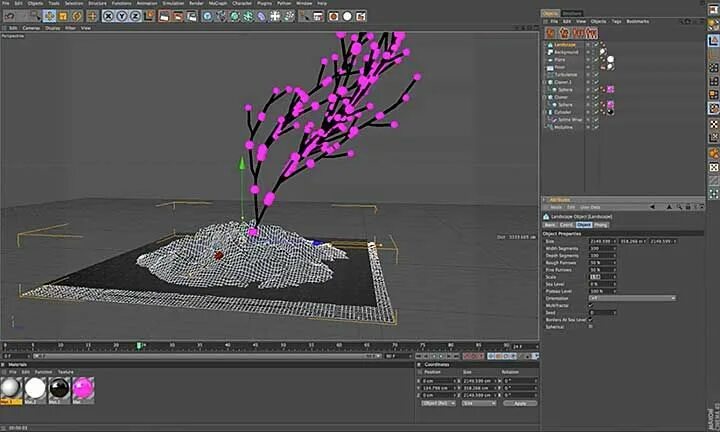Click the black material sphere swatch

point(59,388)
